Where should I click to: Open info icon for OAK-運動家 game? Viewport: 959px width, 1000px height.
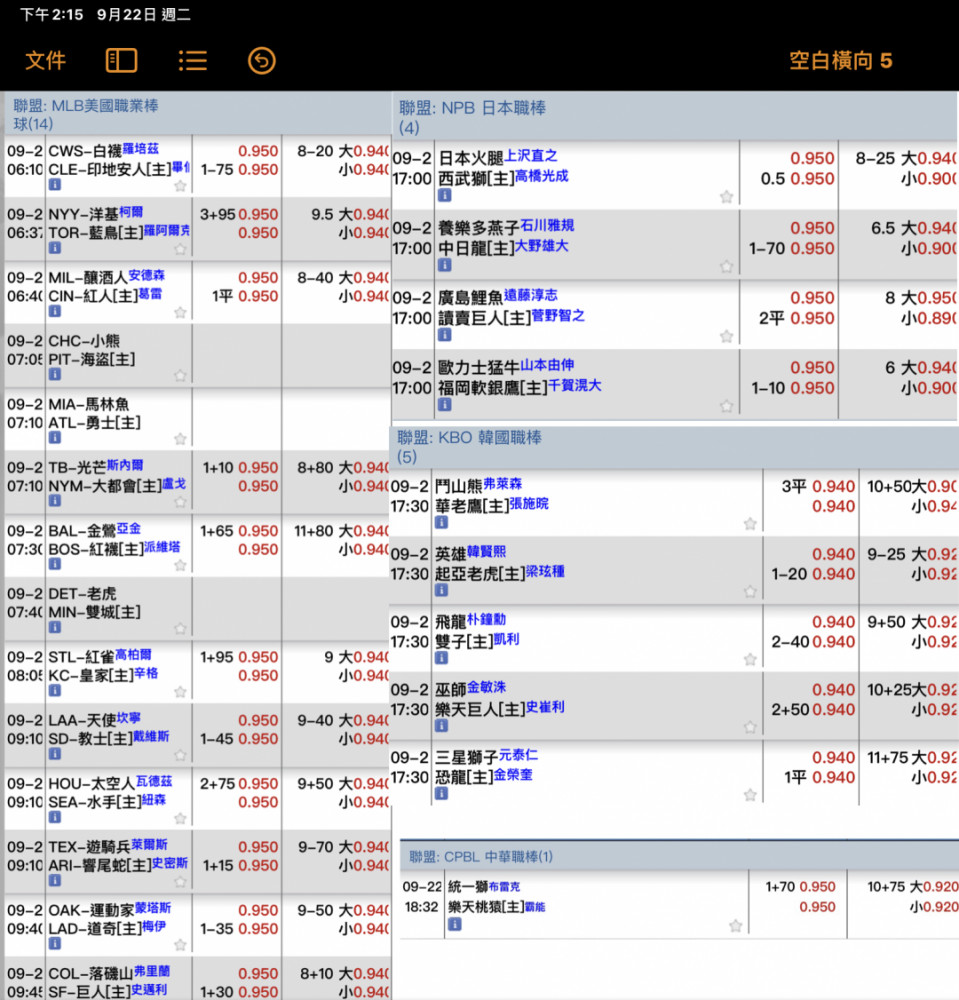tap(55, 944)
